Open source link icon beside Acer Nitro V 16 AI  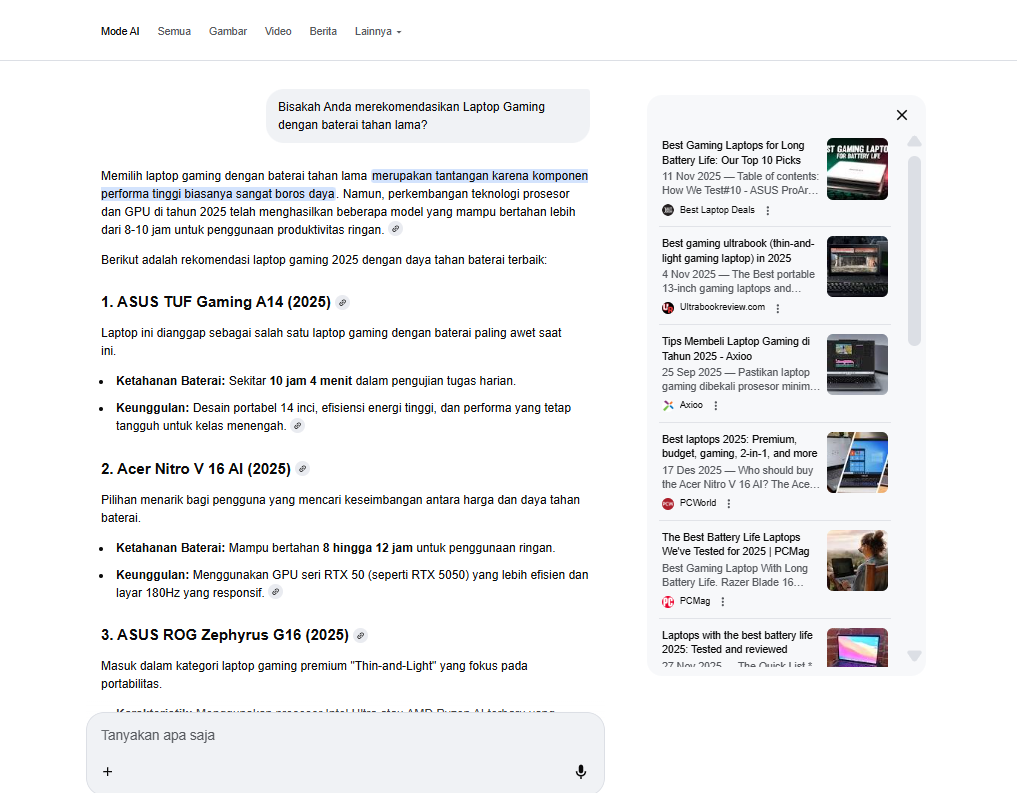pyautogui.click(x=303, y=469)
